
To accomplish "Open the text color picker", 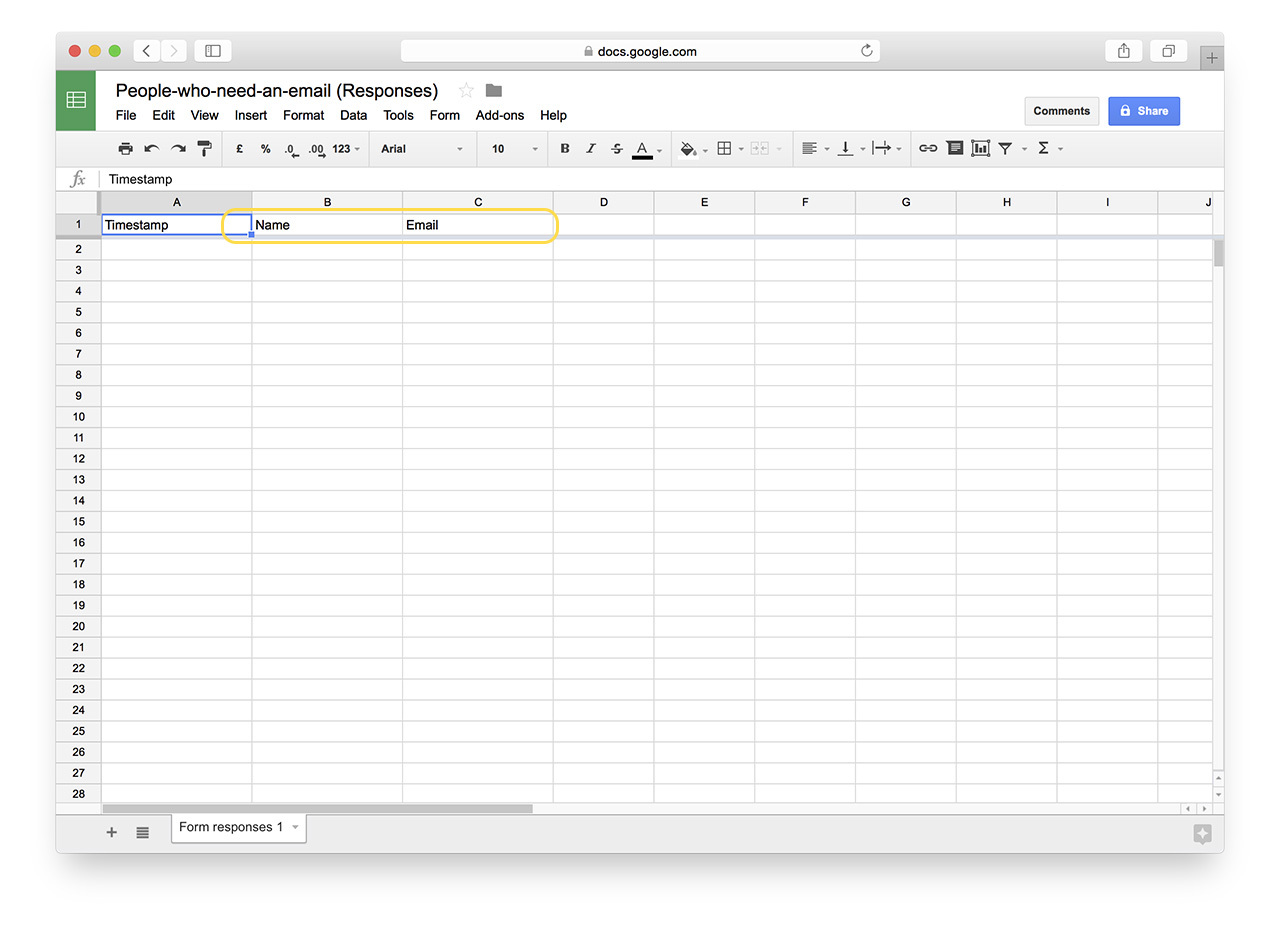I will pos(647,149).
